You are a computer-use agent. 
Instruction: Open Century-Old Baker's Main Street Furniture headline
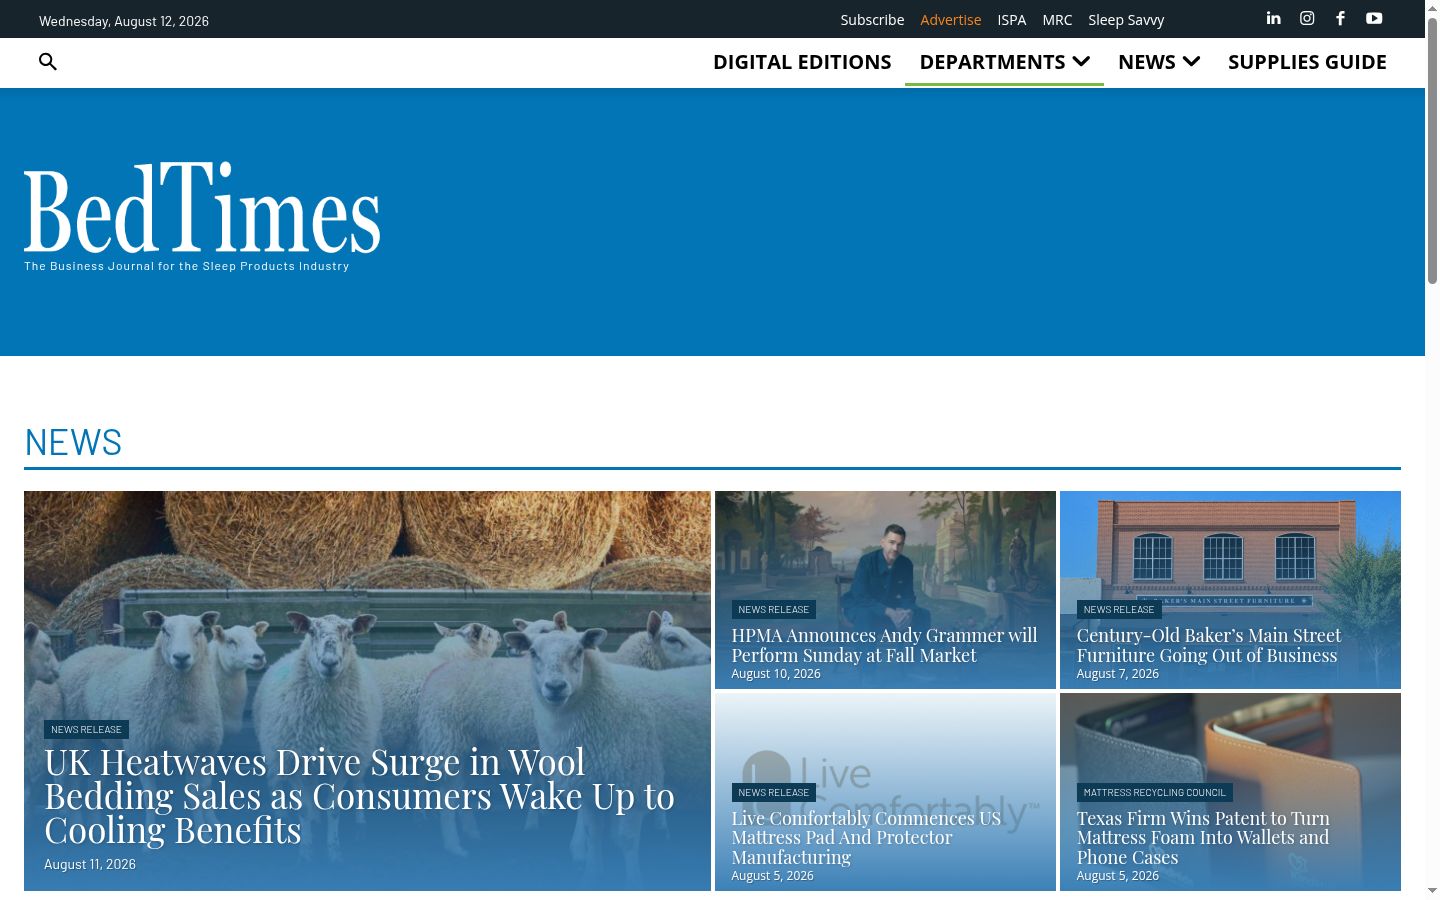pyautogui.click(x=1209, y=645)
